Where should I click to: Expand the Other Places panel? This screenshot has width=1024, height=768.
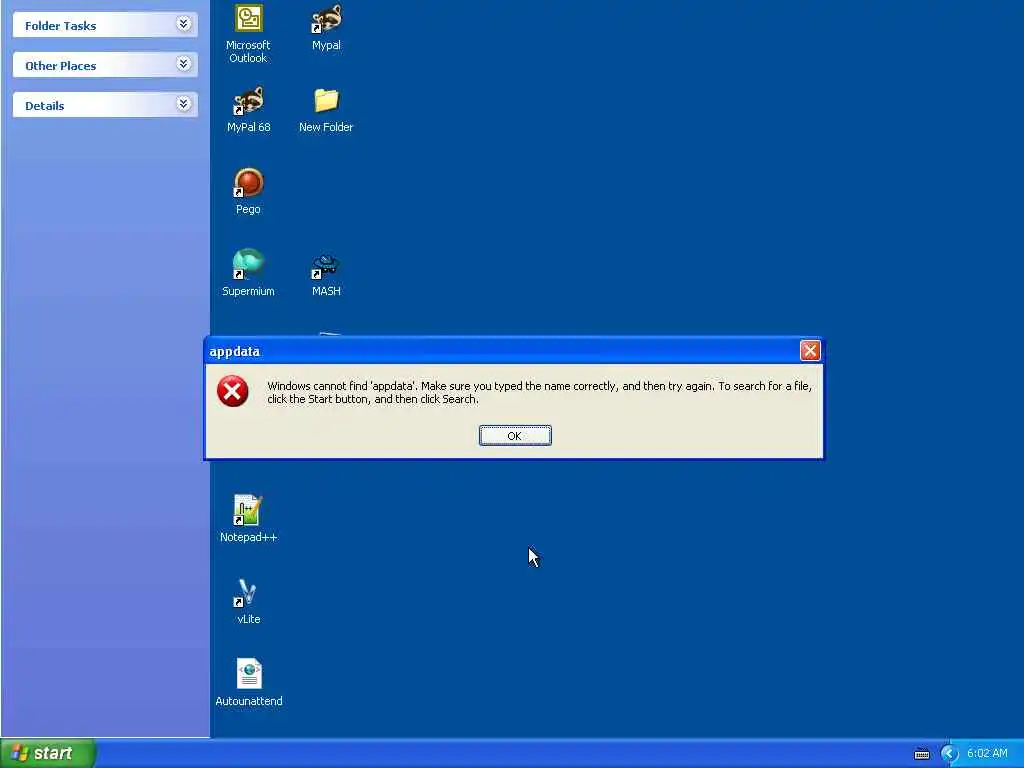pyautogui.click(x=184, y=65)
